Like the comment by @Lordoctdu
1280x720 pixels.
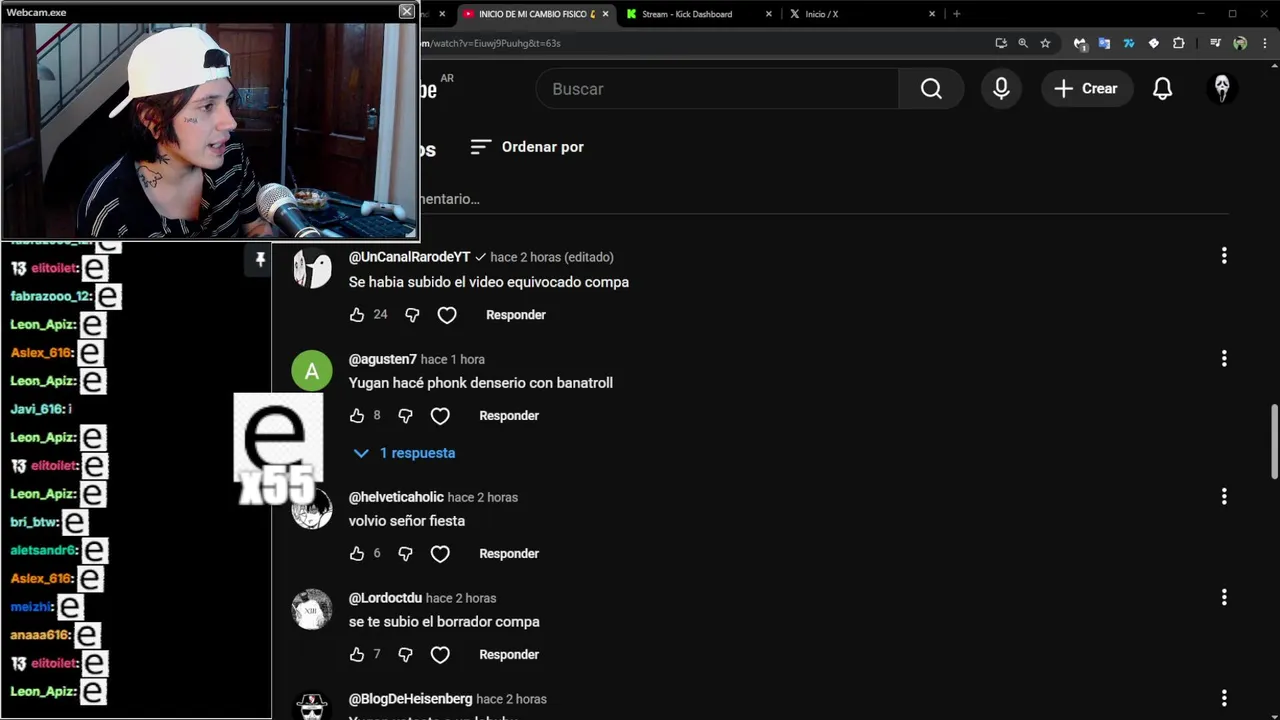357,655
